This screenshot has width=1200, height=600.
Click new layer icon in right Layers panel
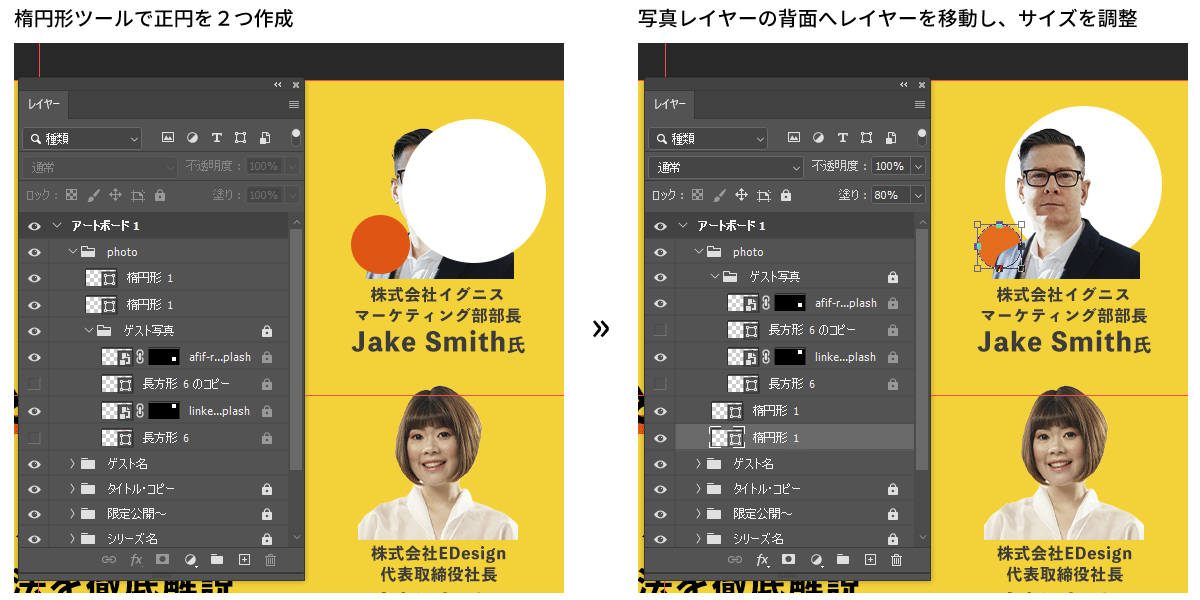(x=870, y=560)
